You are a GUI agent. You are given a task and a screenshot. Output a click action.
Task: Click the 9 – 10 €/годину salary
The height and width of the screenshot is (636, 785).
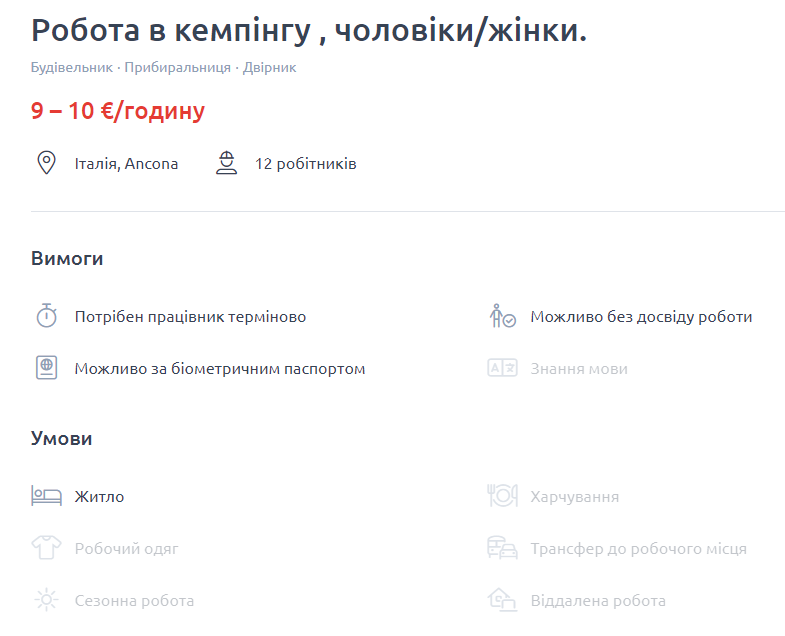coord(118,111)
